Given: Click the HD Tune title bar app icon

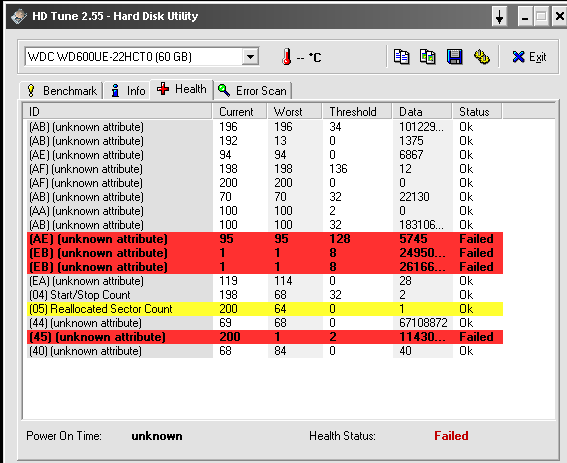Looking at the screenshot, I should click(x=19, y=16).
